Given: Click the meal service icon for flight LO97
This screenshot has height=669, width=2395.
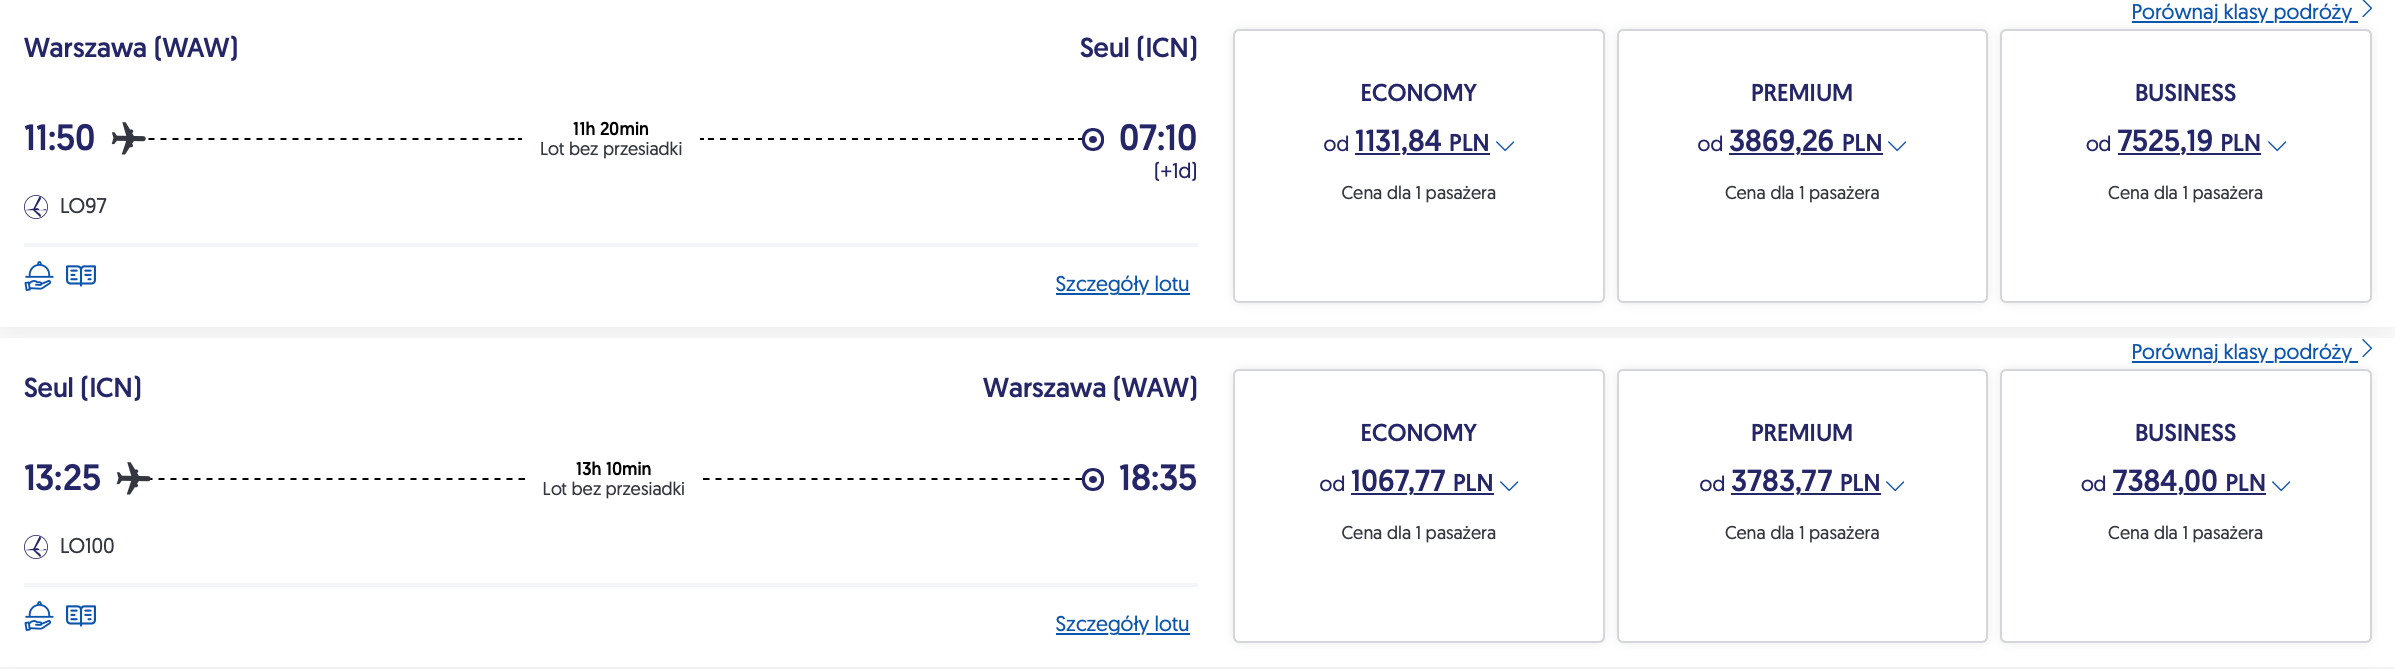Looking at the screenshot, I should point(38,276).
